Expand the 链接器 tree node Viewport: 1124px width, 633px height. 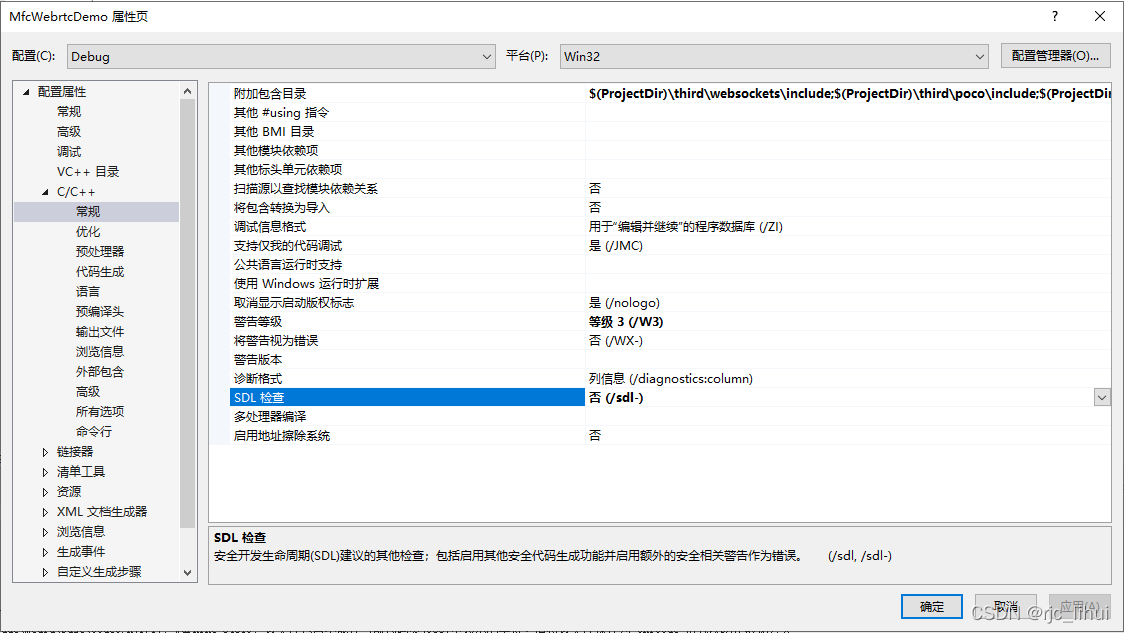[x=44, y=451]
